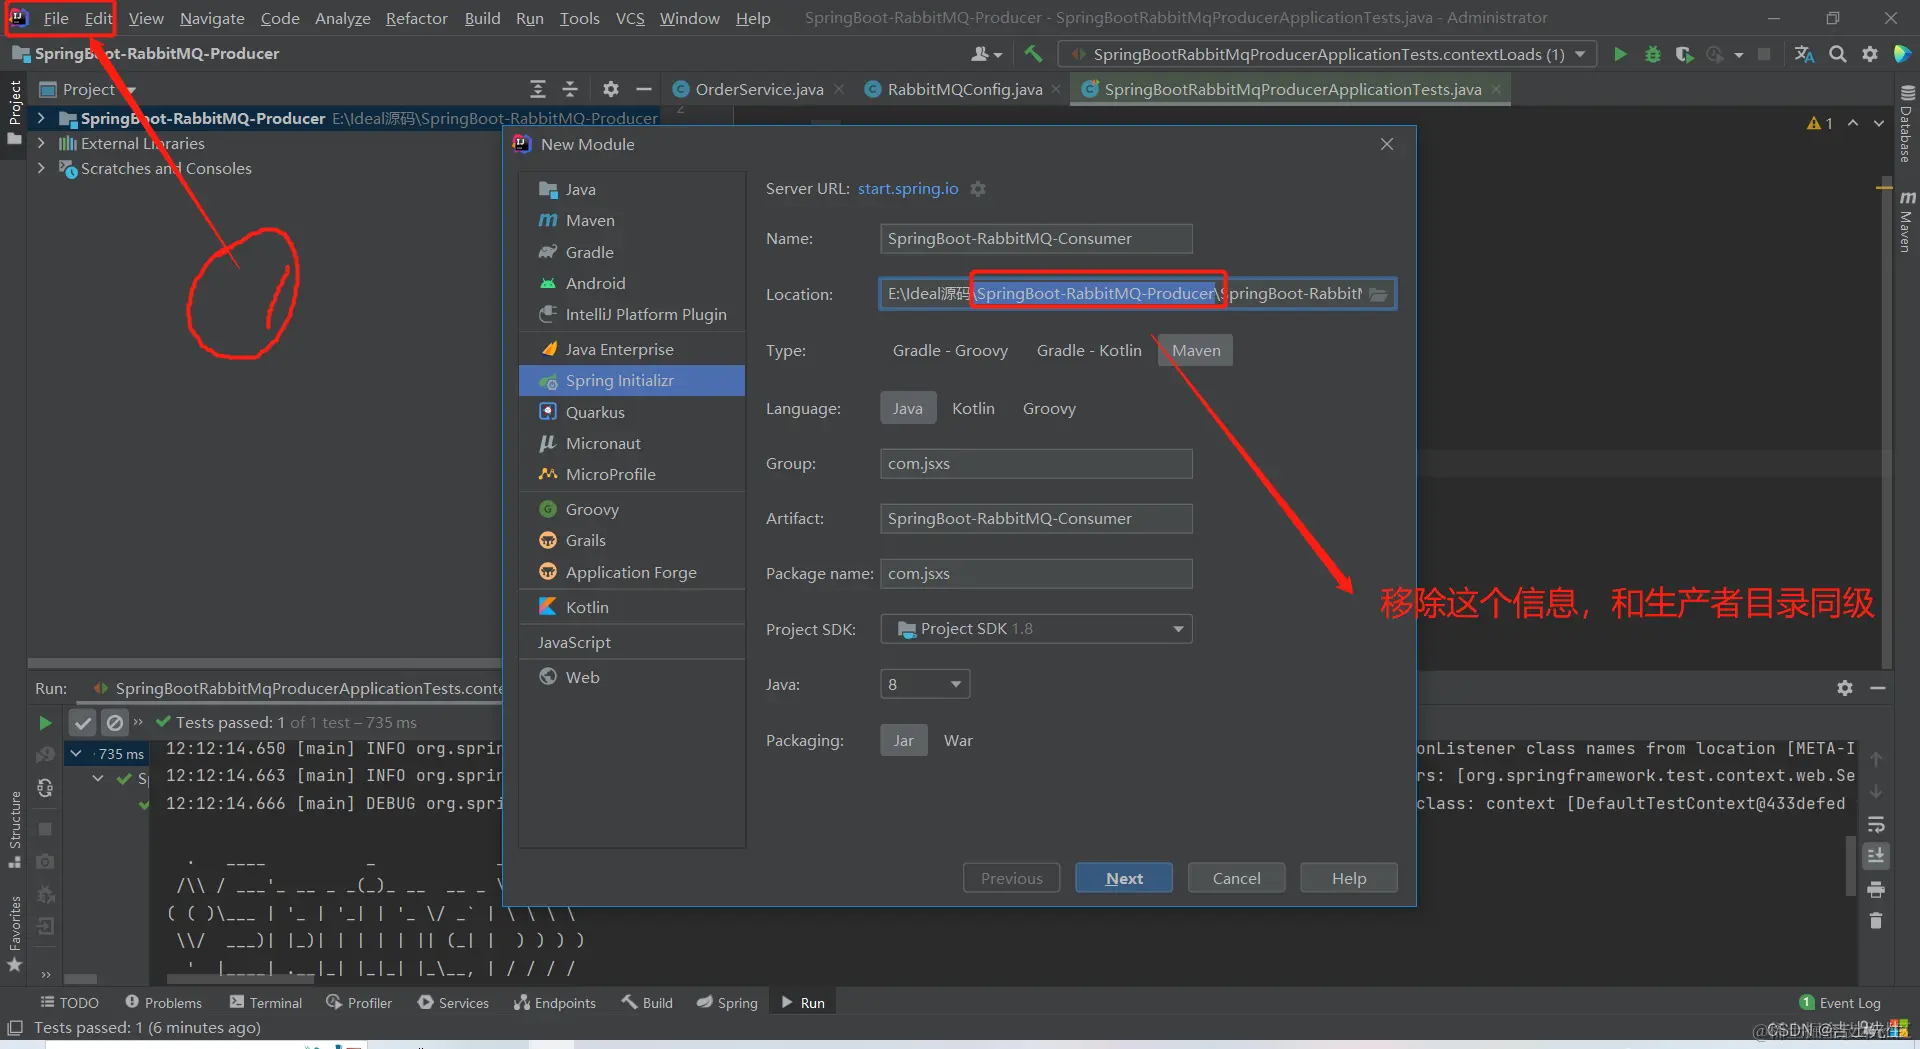Open IDE settings gear in top toolbar

[1870, 54]
